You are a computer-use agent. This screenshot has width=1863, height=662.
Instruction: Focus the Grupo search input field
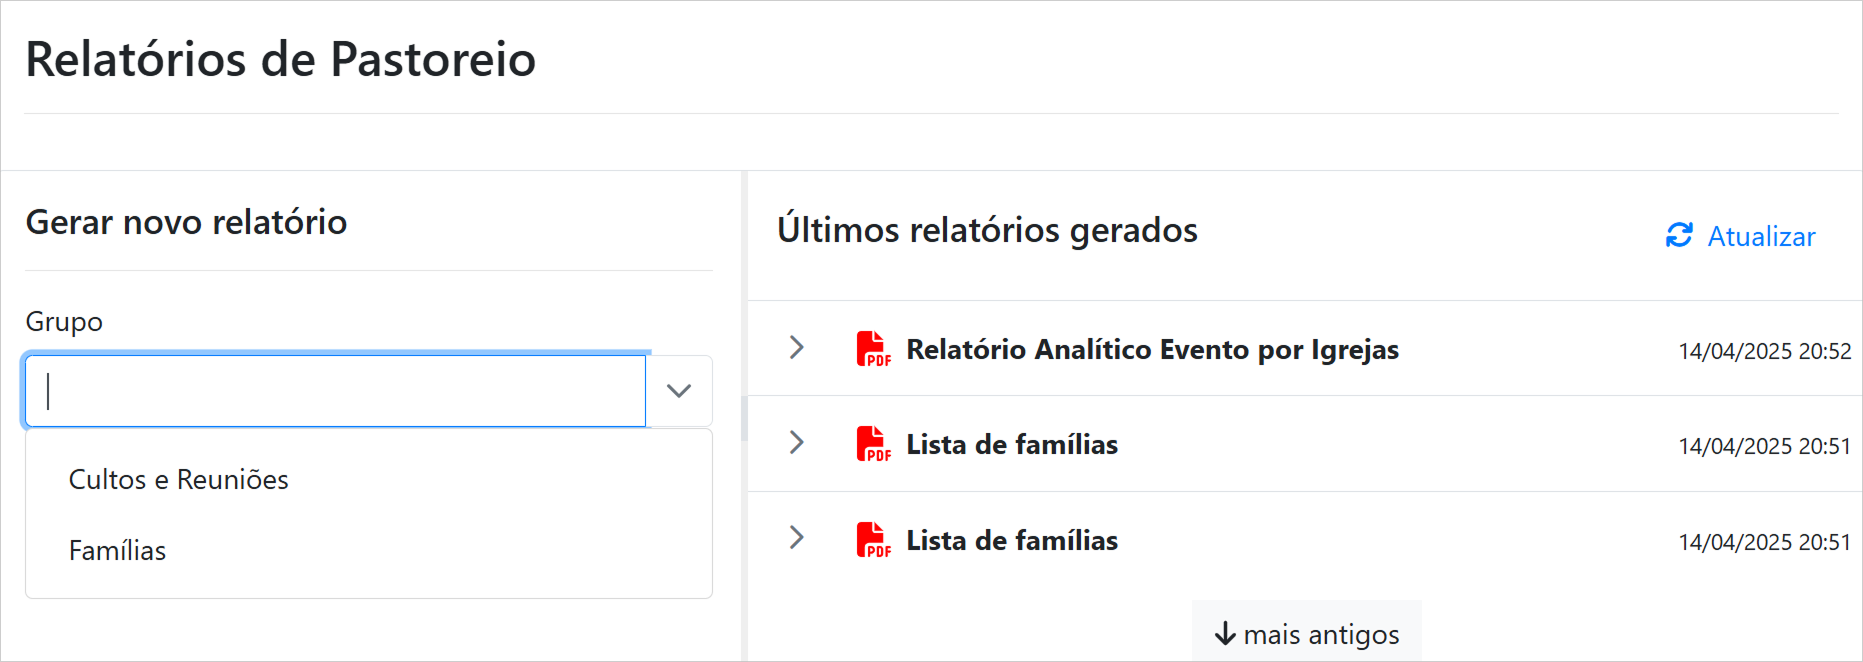pos(336,391)
